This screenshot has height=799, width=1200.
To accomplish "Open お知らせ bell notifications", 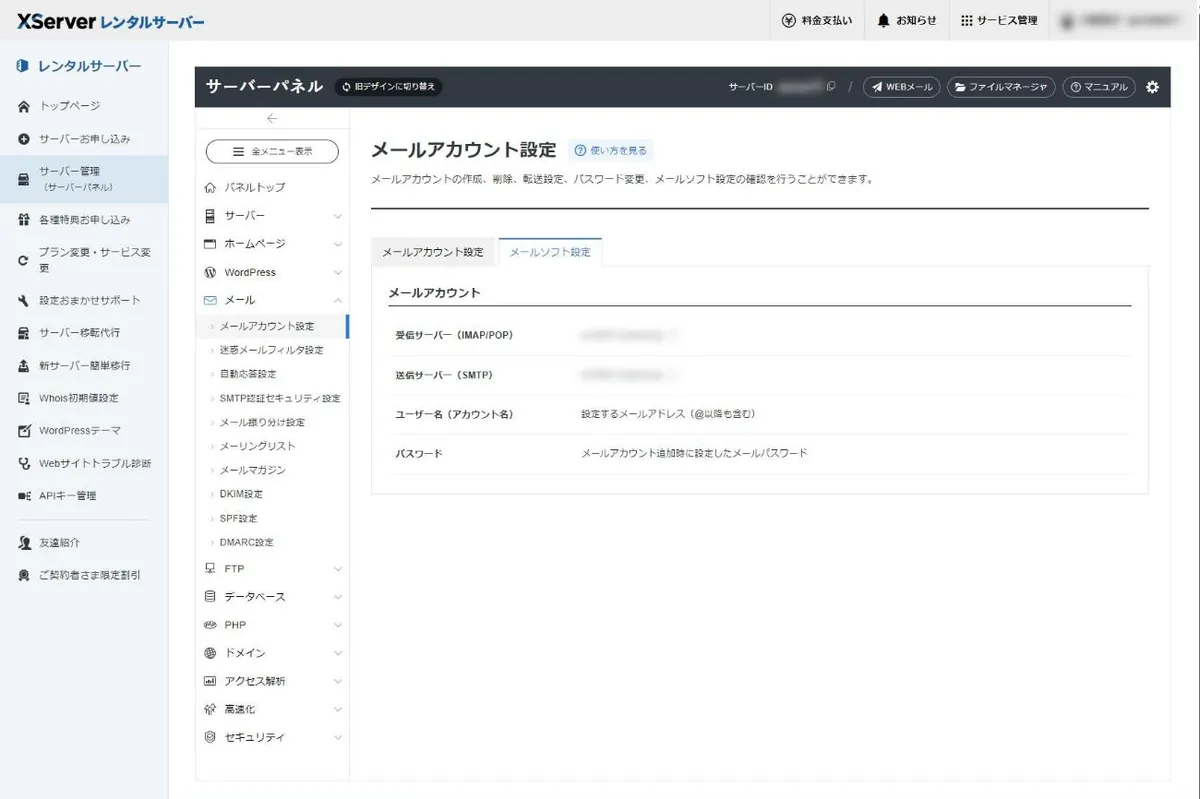I will point(907,20).
